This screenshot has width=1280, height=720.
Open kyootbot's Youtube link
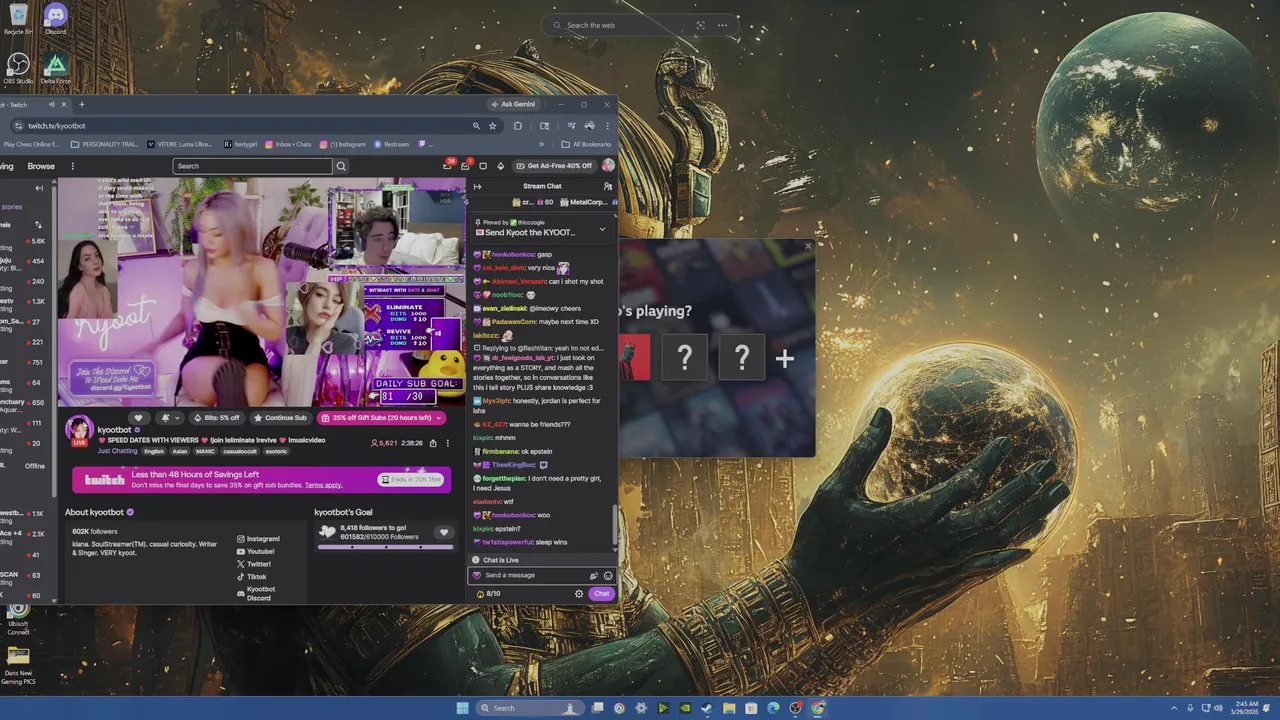pyautogui.click(x=255, y=551)
